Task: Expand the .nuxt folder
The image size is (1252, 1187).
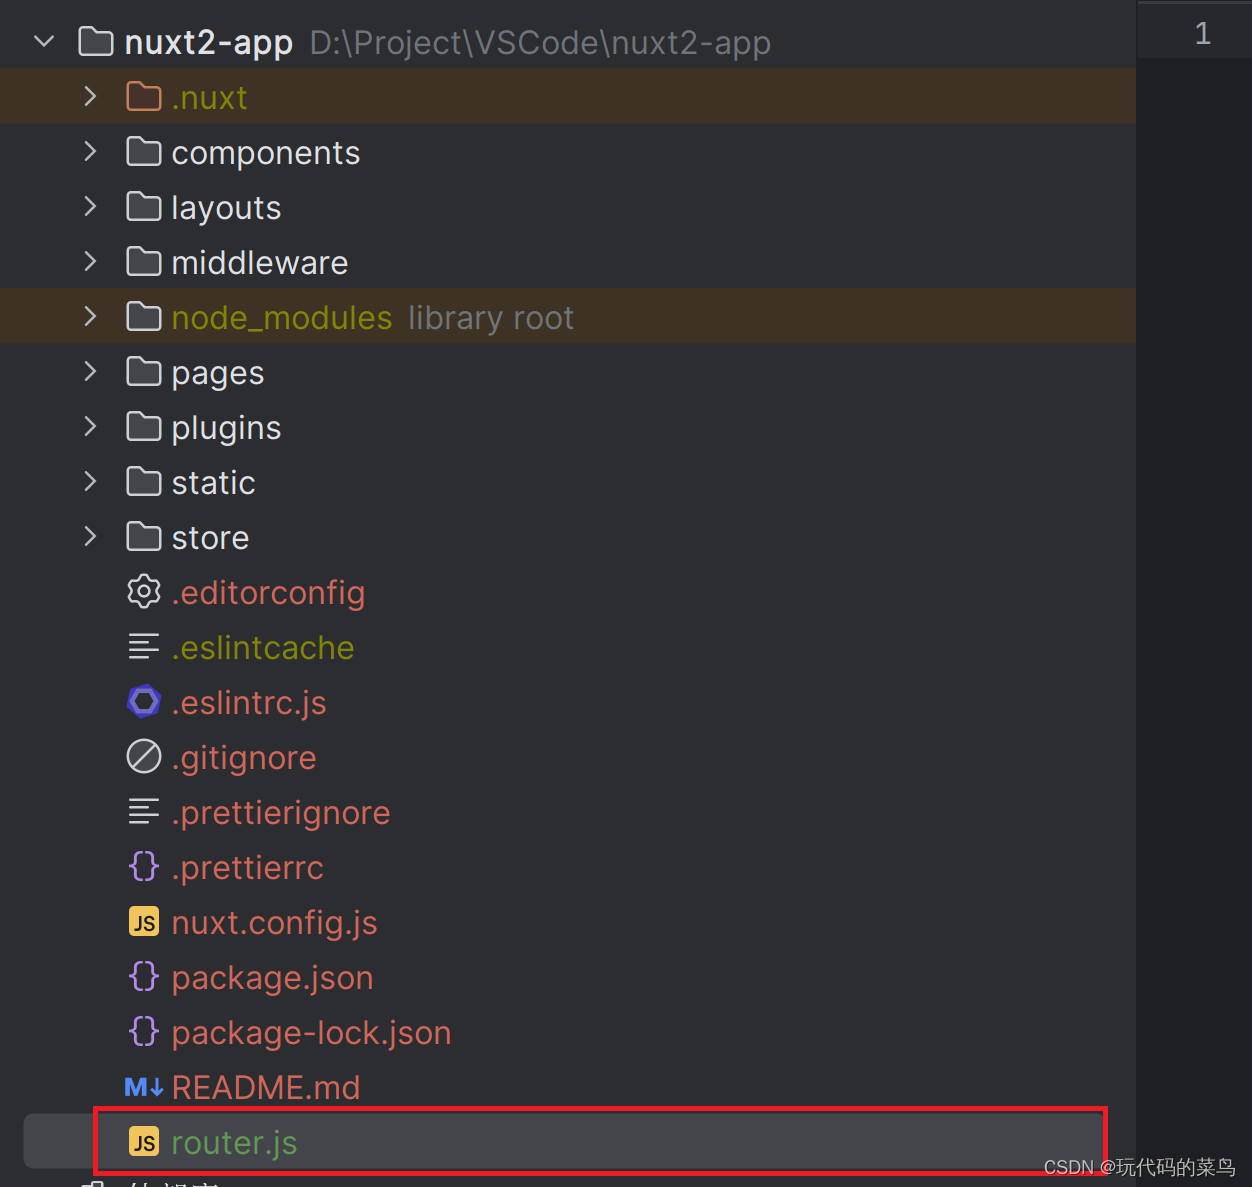Action: (x=90, y=96)
